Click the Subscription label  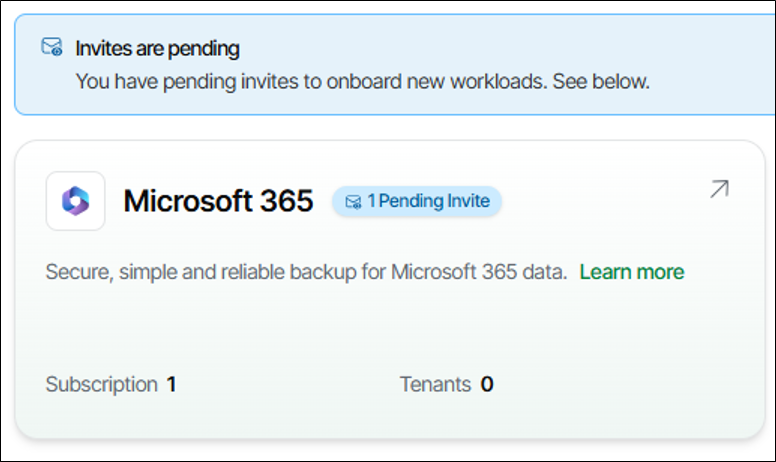tap(101, 384)
